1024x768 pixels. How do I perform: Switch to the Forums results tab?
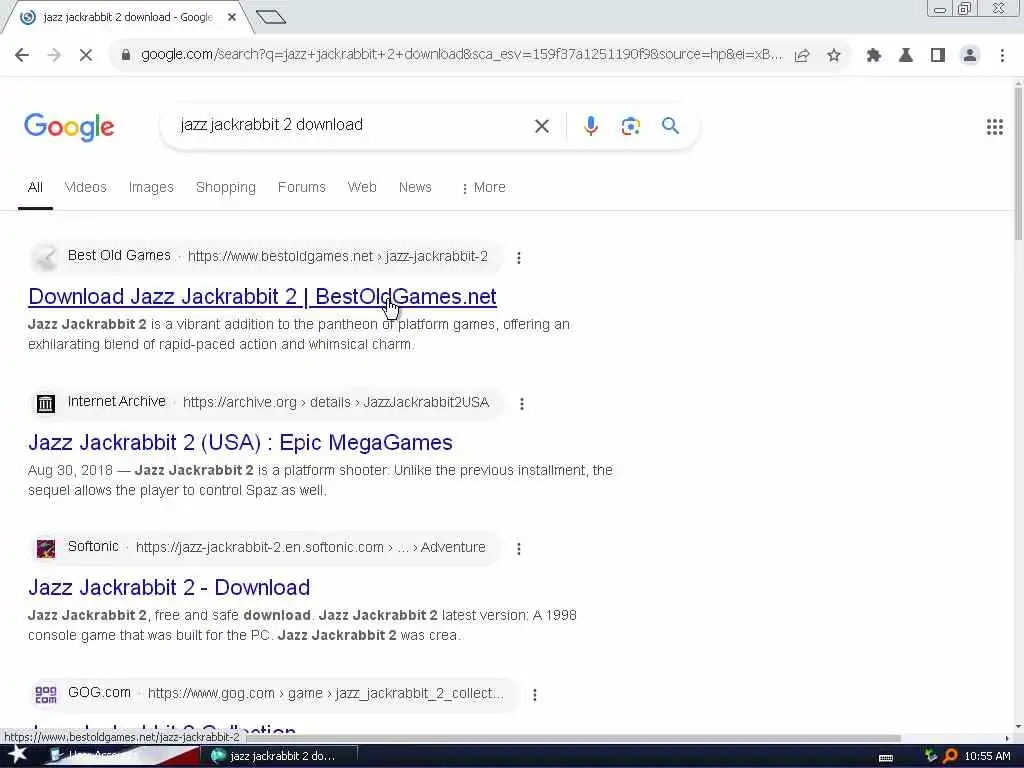pyautogui.click(x=302, y=187)
